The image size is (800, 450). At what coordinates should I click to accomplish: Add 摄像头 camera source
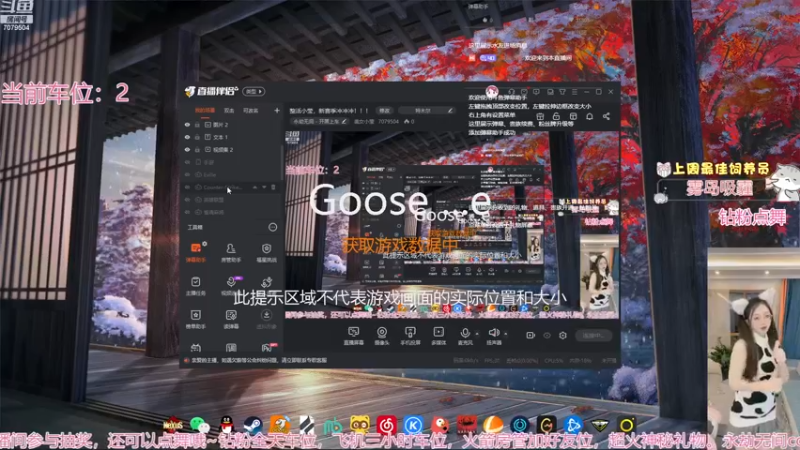click(382, 336)
